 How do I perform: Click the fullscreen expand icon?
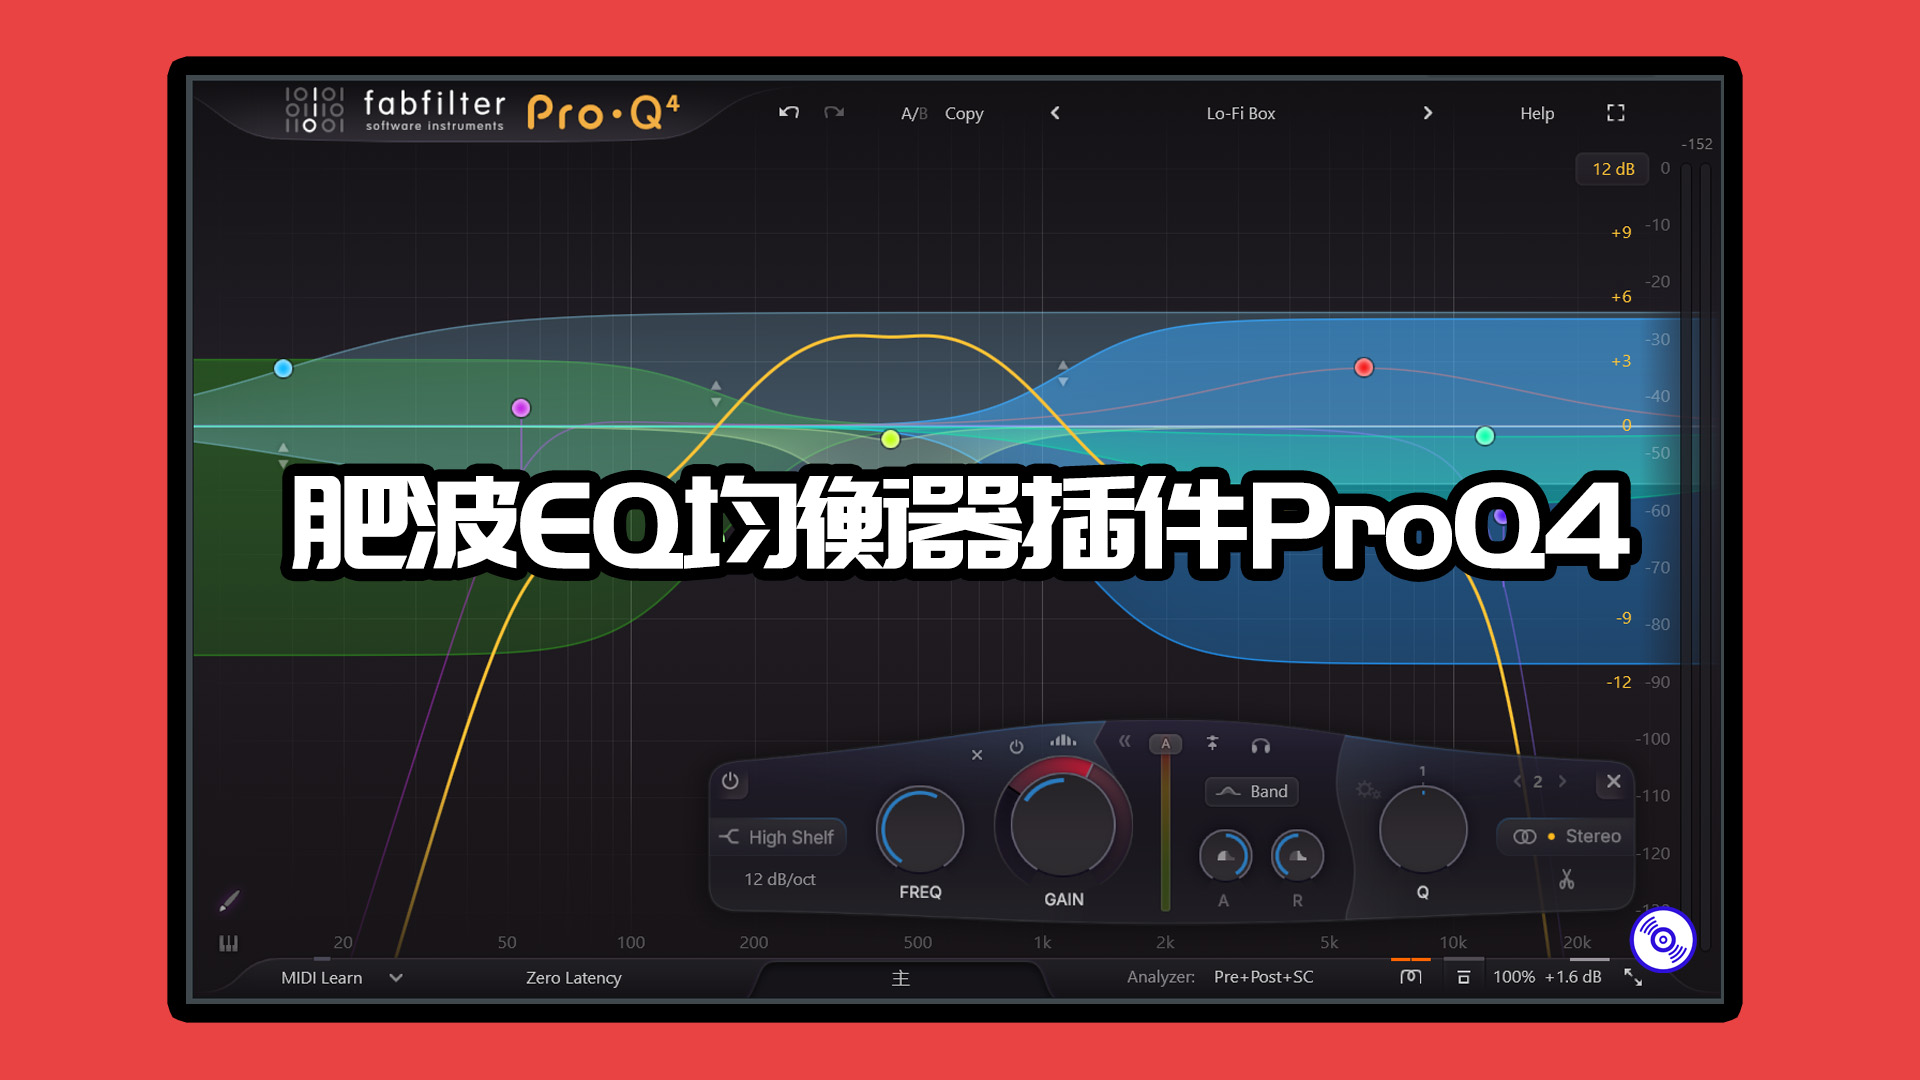[x=1615, y=111]
